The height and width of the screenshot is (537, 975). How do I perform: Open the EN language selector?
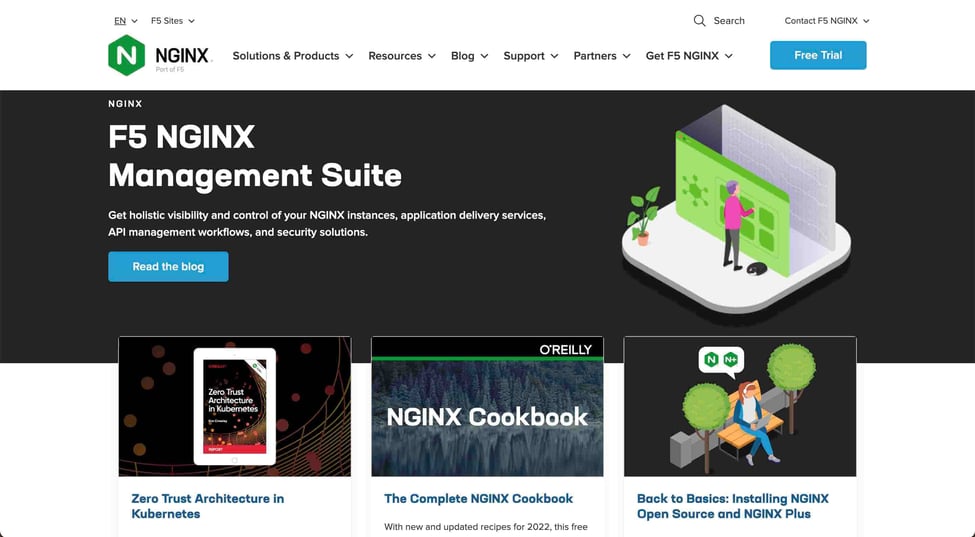[126, 21]
